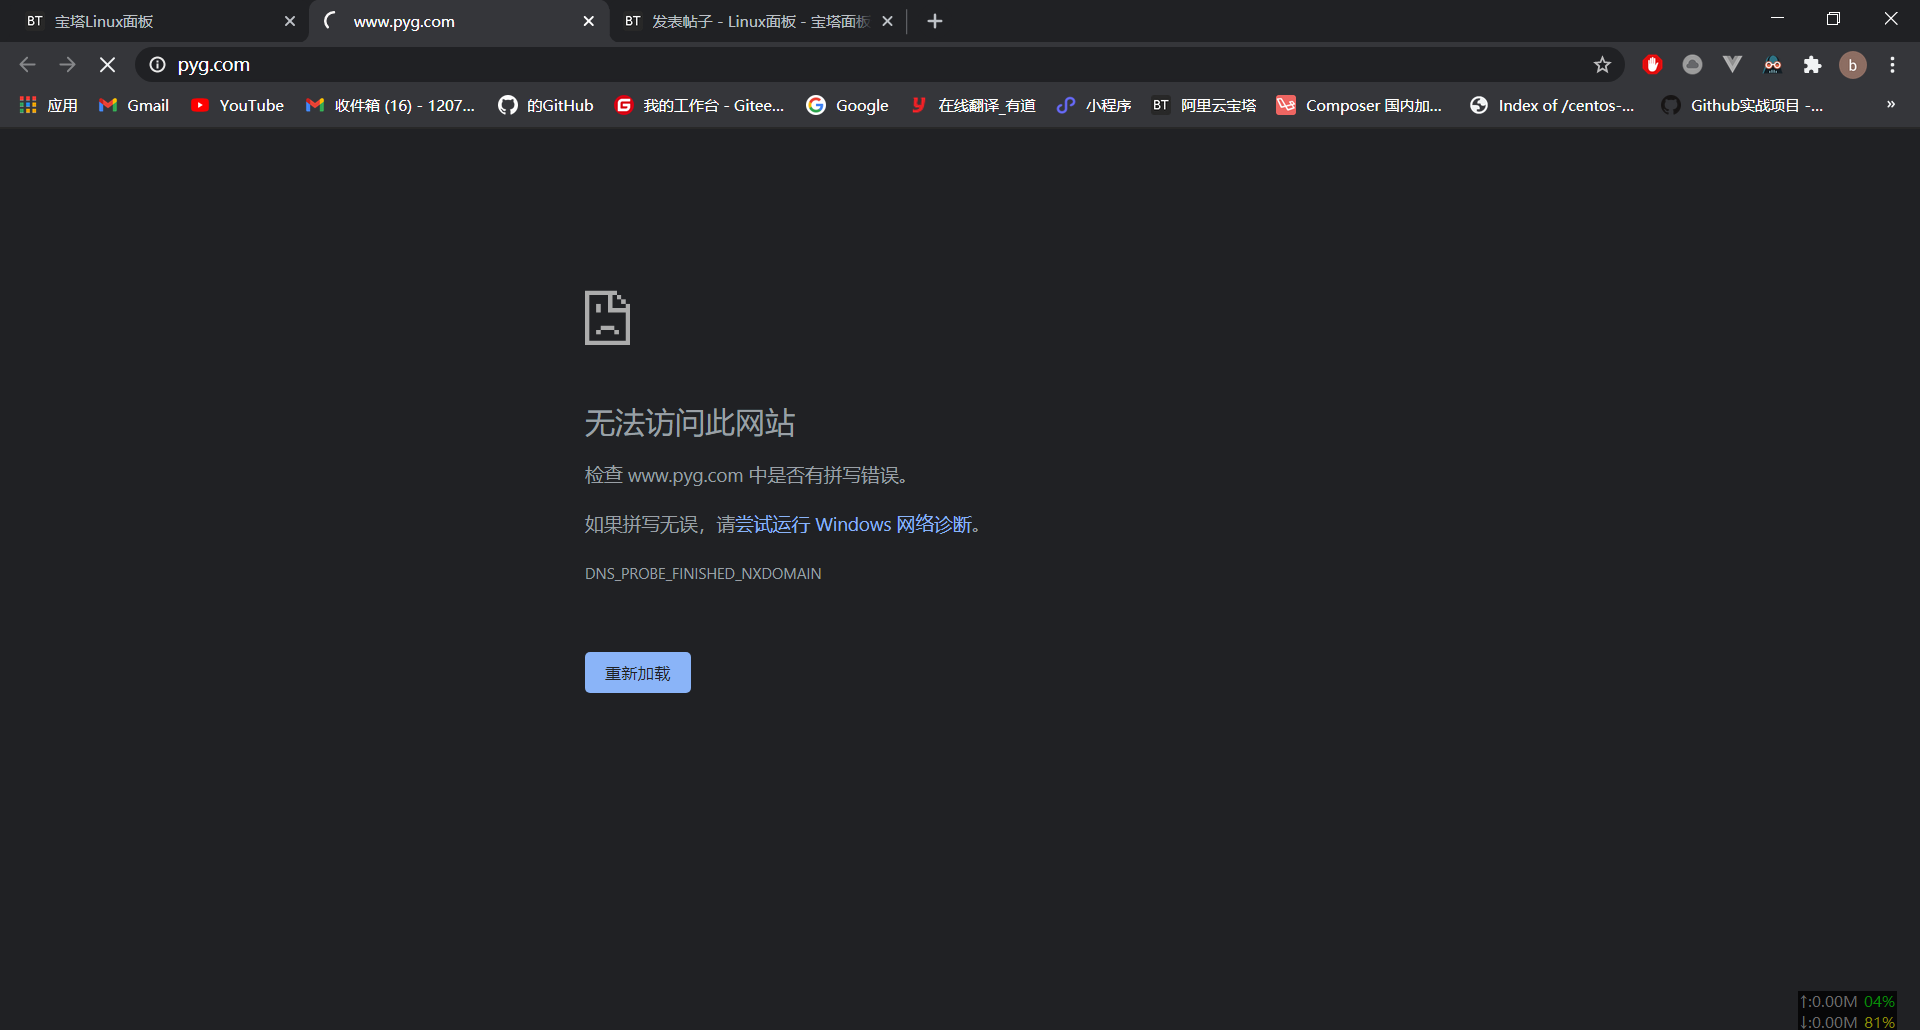Open the gray circular extension icon
The height and width of the screenshot is (1030, 1920).
coord(1692,65)
